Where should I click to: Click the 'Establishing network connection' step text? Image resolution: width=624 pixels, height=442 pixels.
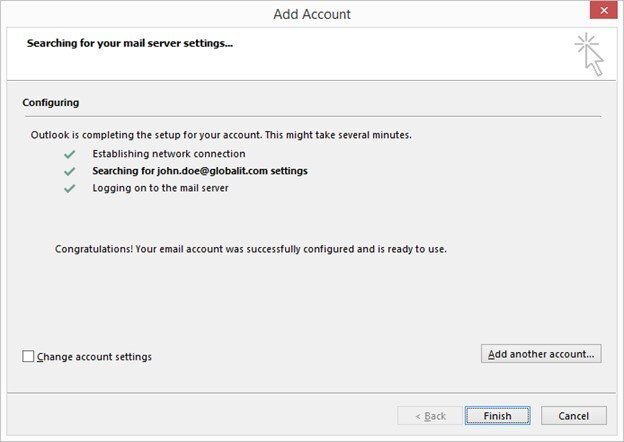click(x=168, y=154)
